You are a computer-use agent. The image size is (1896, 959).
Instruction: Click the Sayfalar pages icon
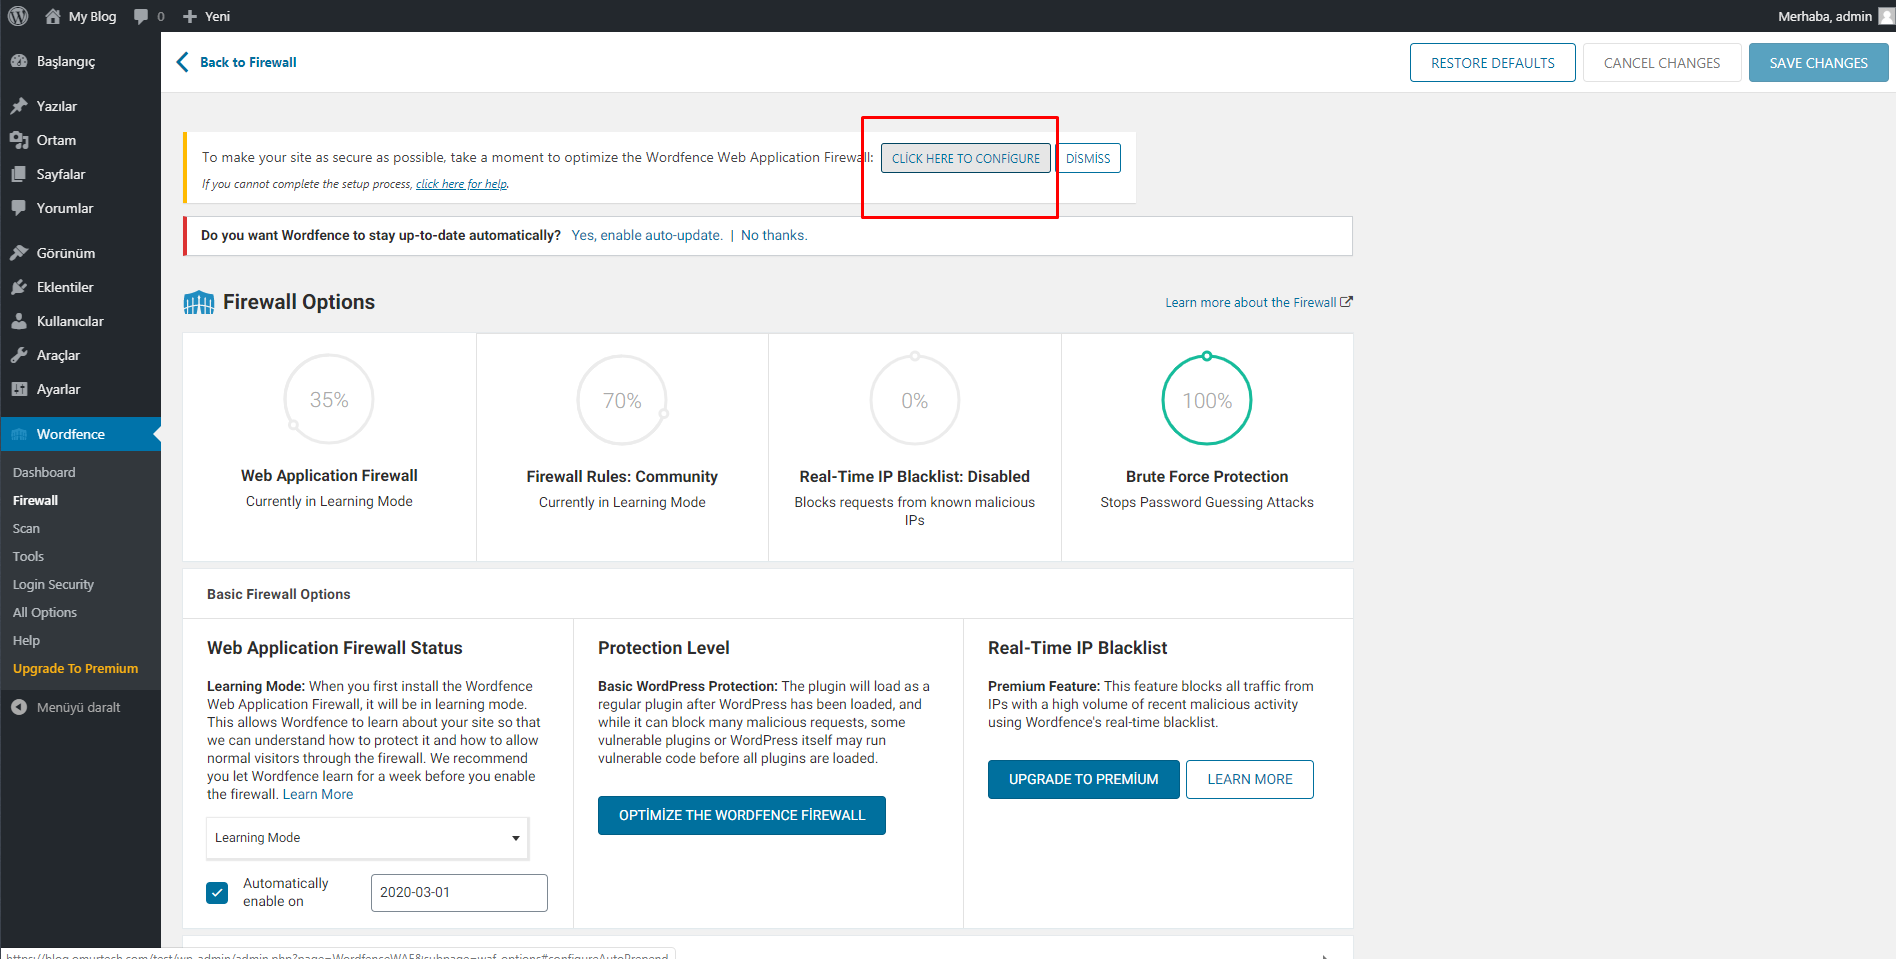19,174
